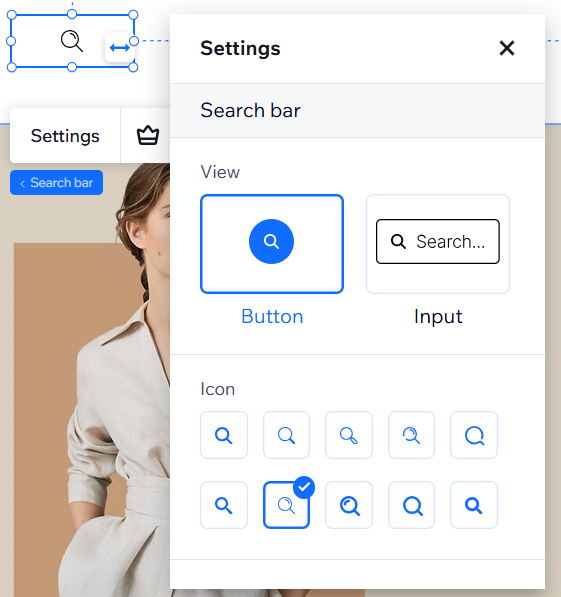The image size is (561, 597).
Task: Click the crown upgrade icon
Action: pyautogui.click(x=148, y=136)
